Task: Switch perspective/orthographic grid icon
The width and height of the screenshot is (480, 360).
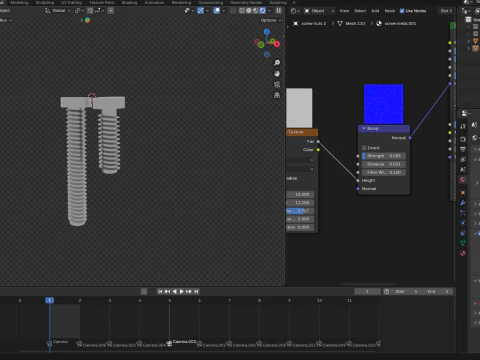Action: [x=277, y=96]
